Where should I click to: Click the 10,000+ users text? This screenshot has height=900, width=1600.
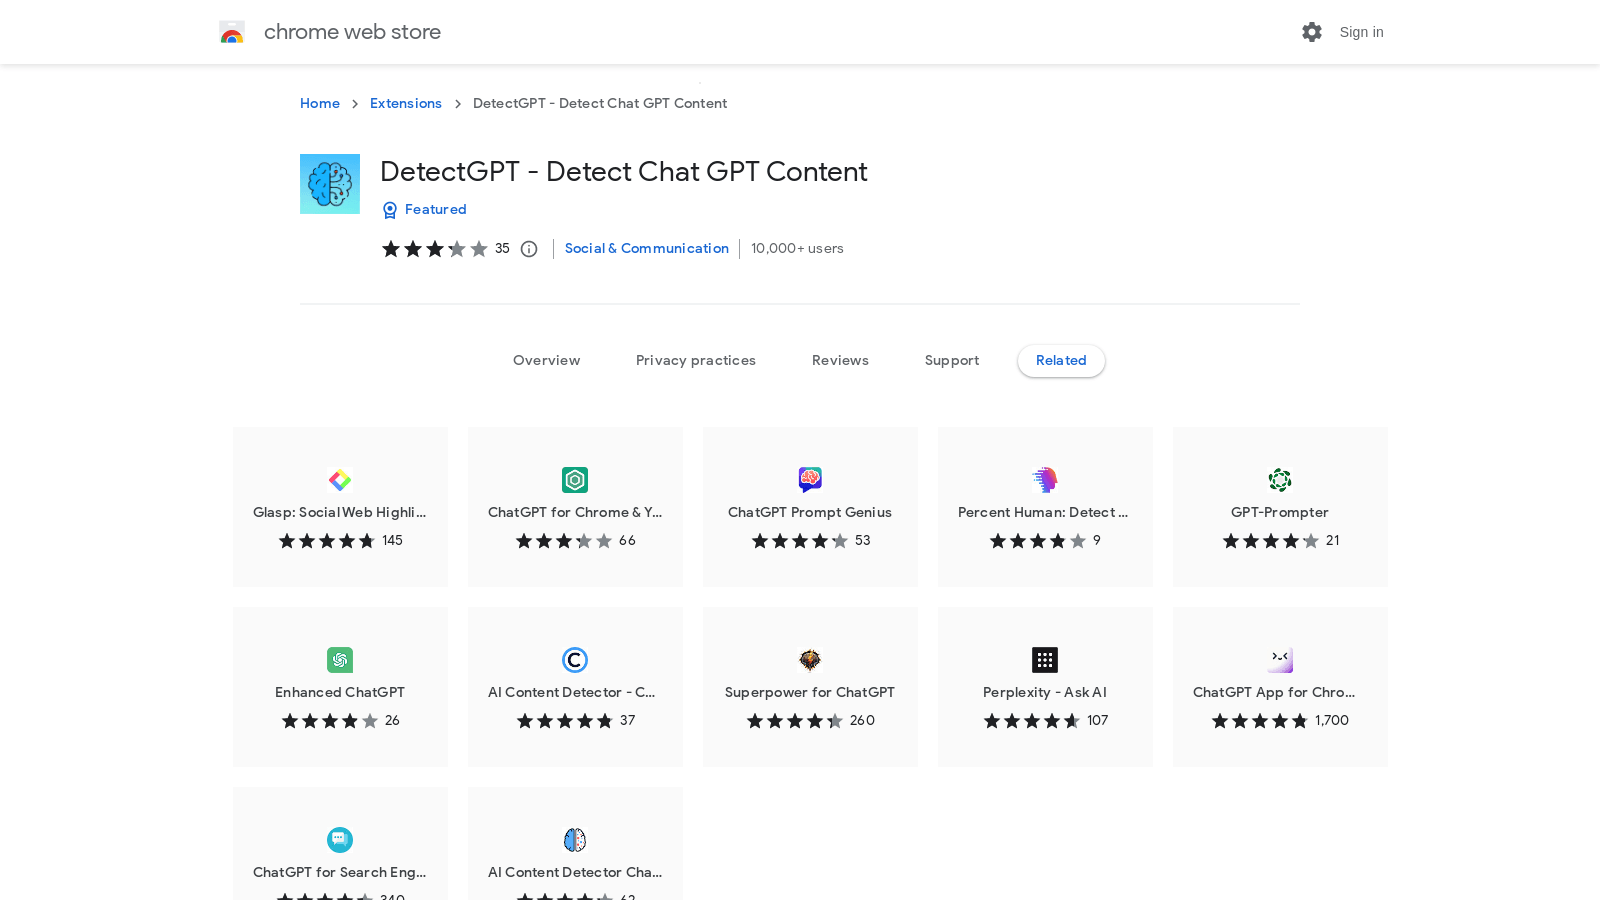pos(797,249)
